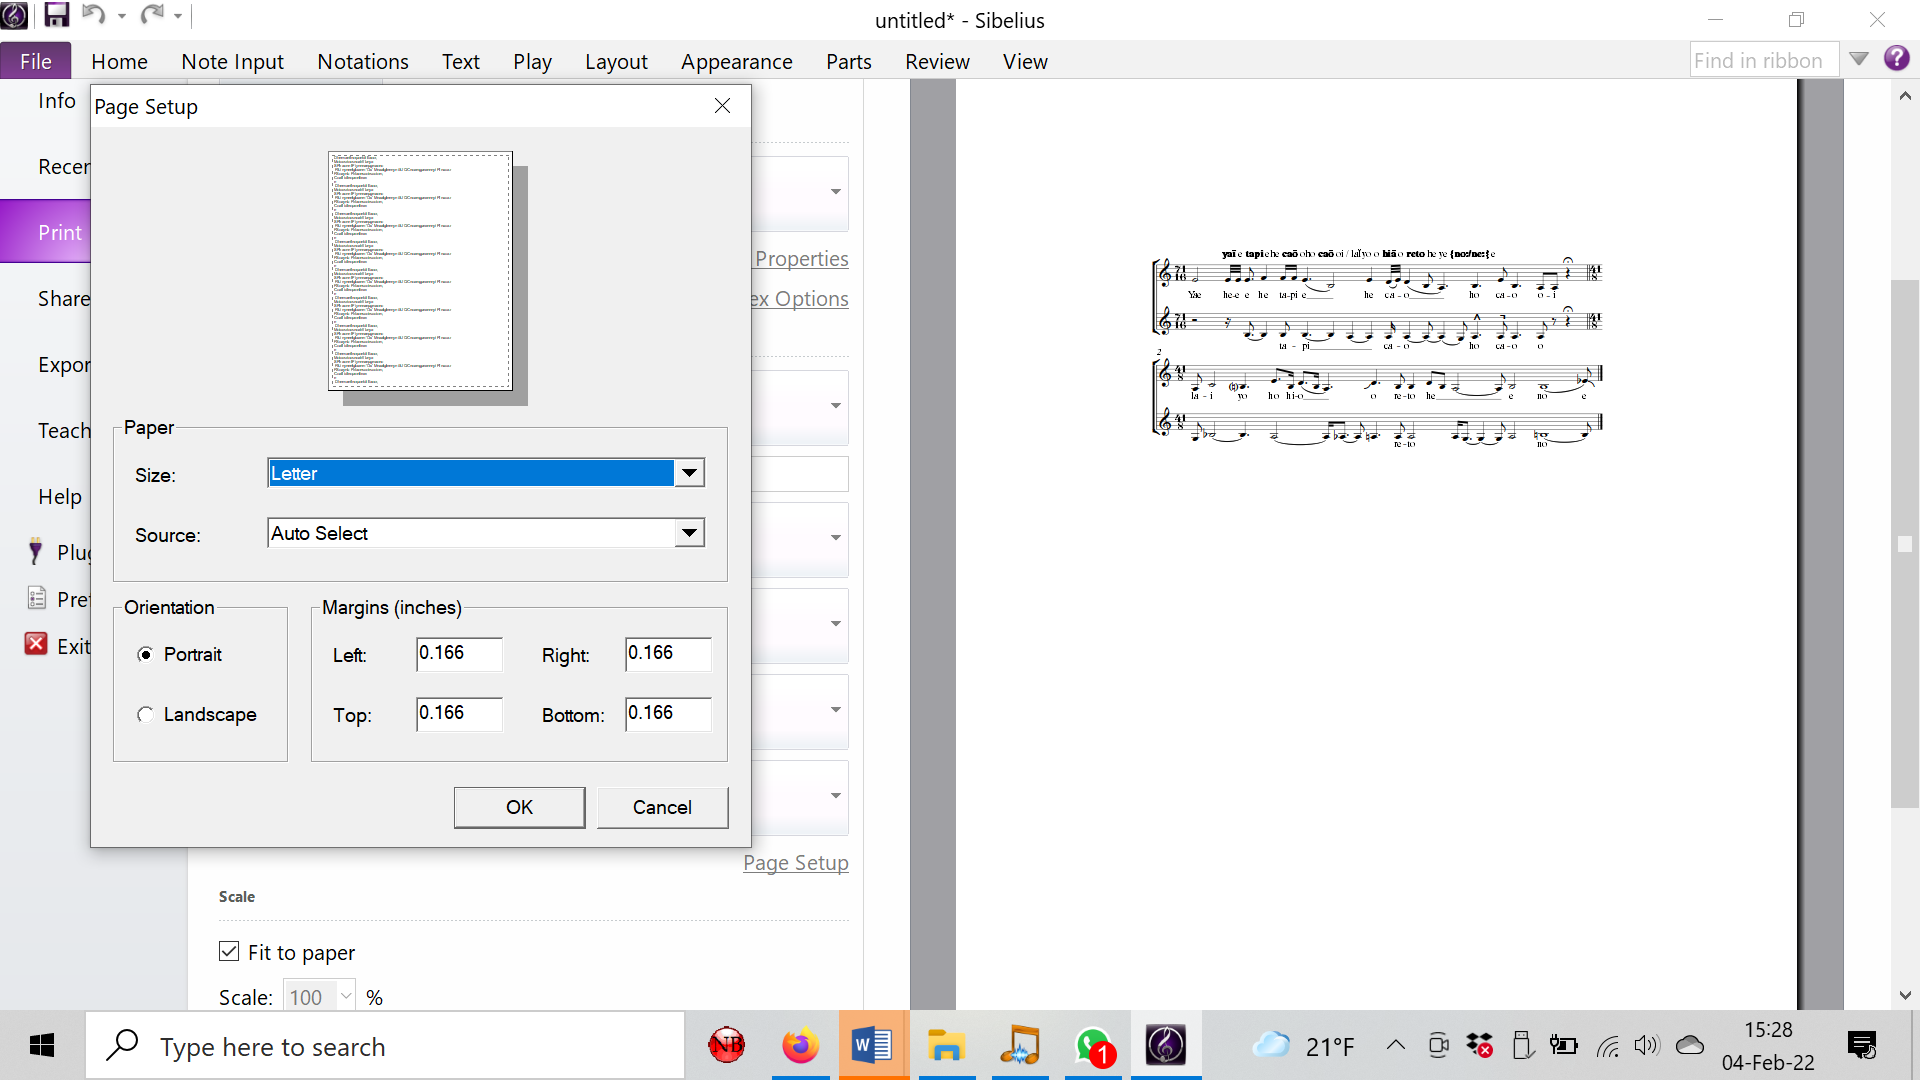
Task: Click the Sibelius logo icon in title bar
Action: click(x=15, y=15)
